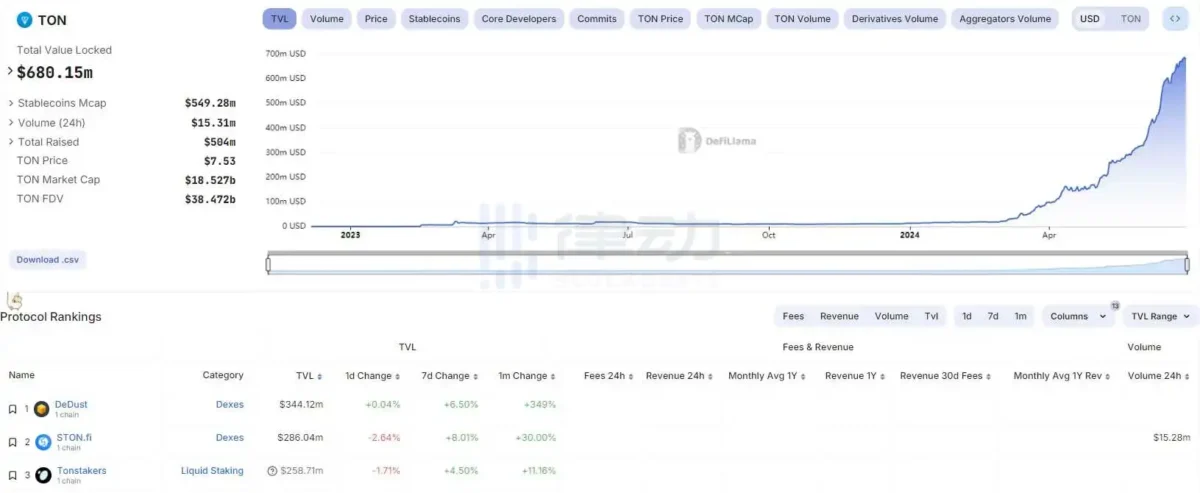Enable the Core Developers chart metric

518,19
